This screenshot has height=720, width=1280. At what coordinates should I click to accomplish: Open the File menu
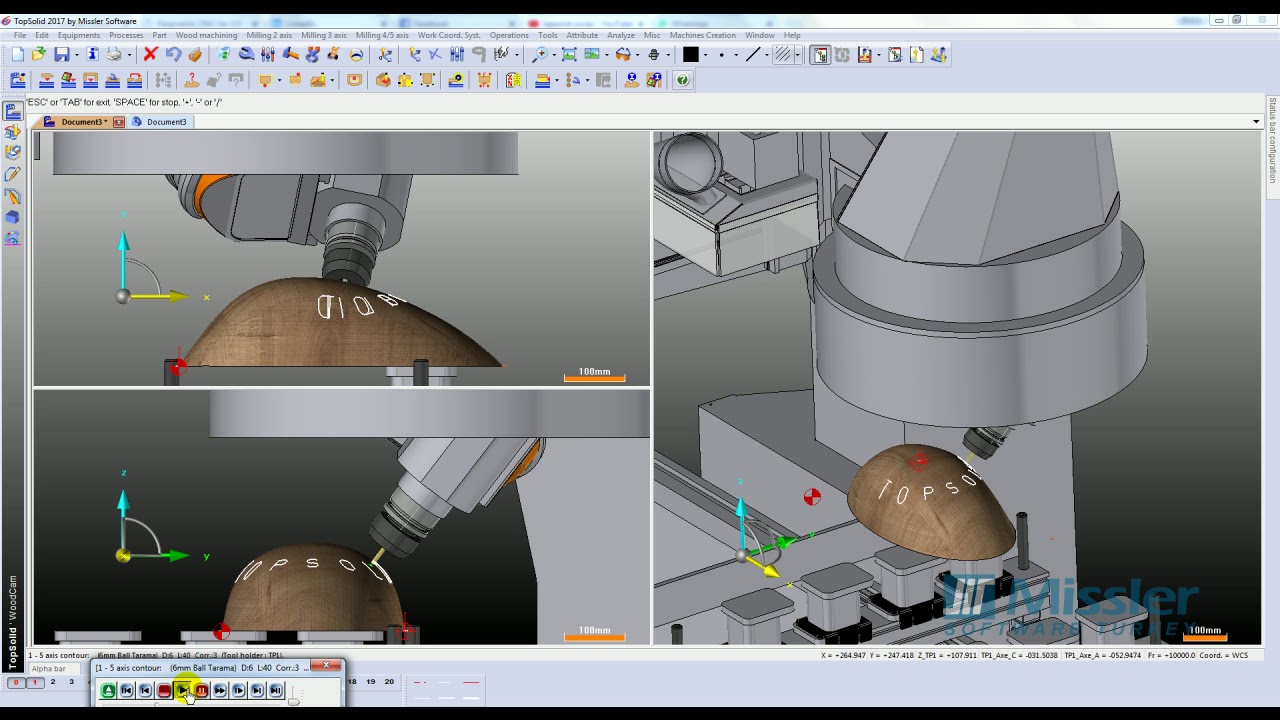(20, 35)
